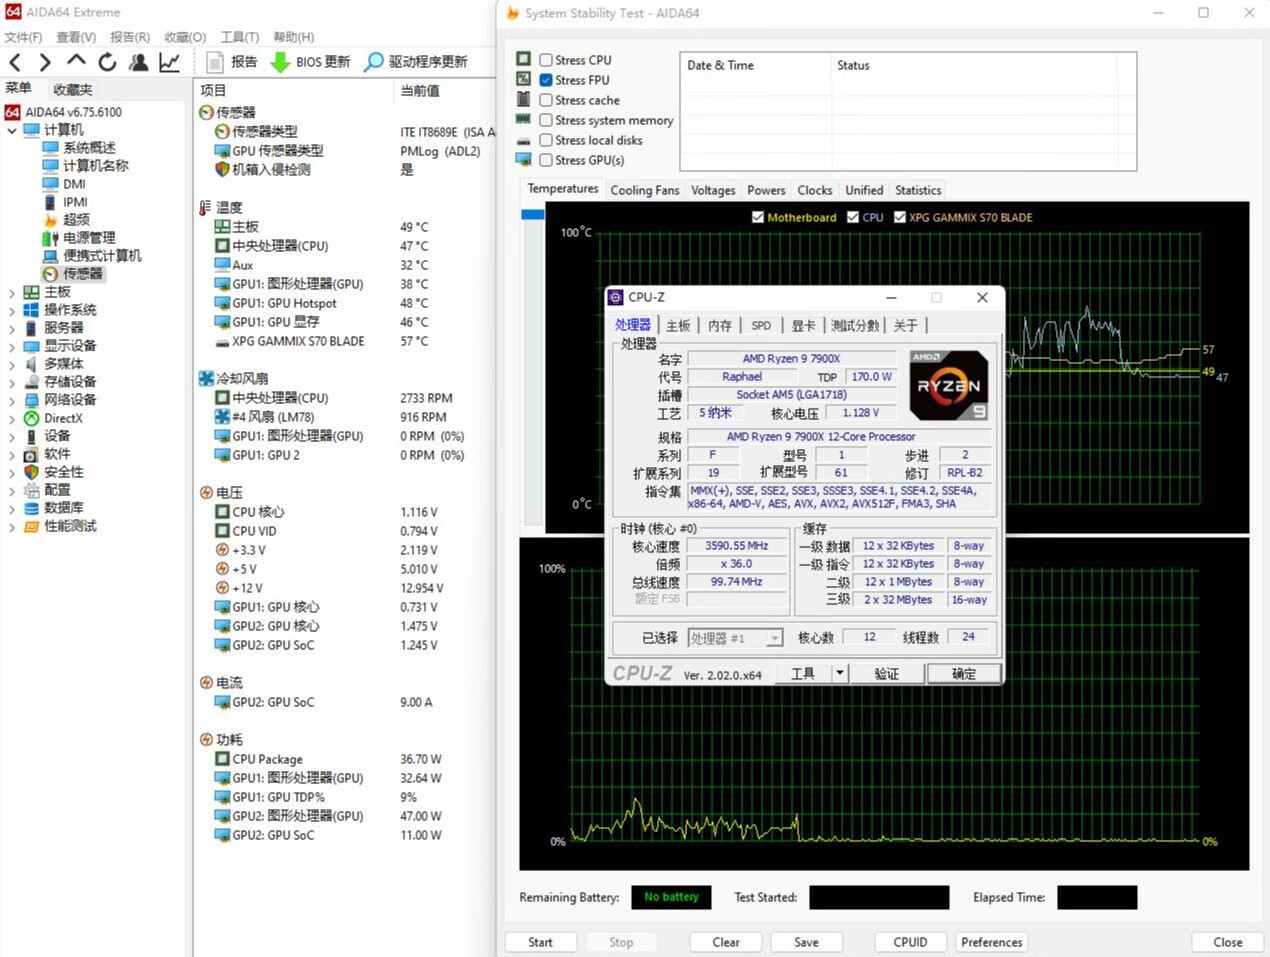Toggle the CPU graph checkbox
Screen dimensions: 1270x957
point(853,217)
